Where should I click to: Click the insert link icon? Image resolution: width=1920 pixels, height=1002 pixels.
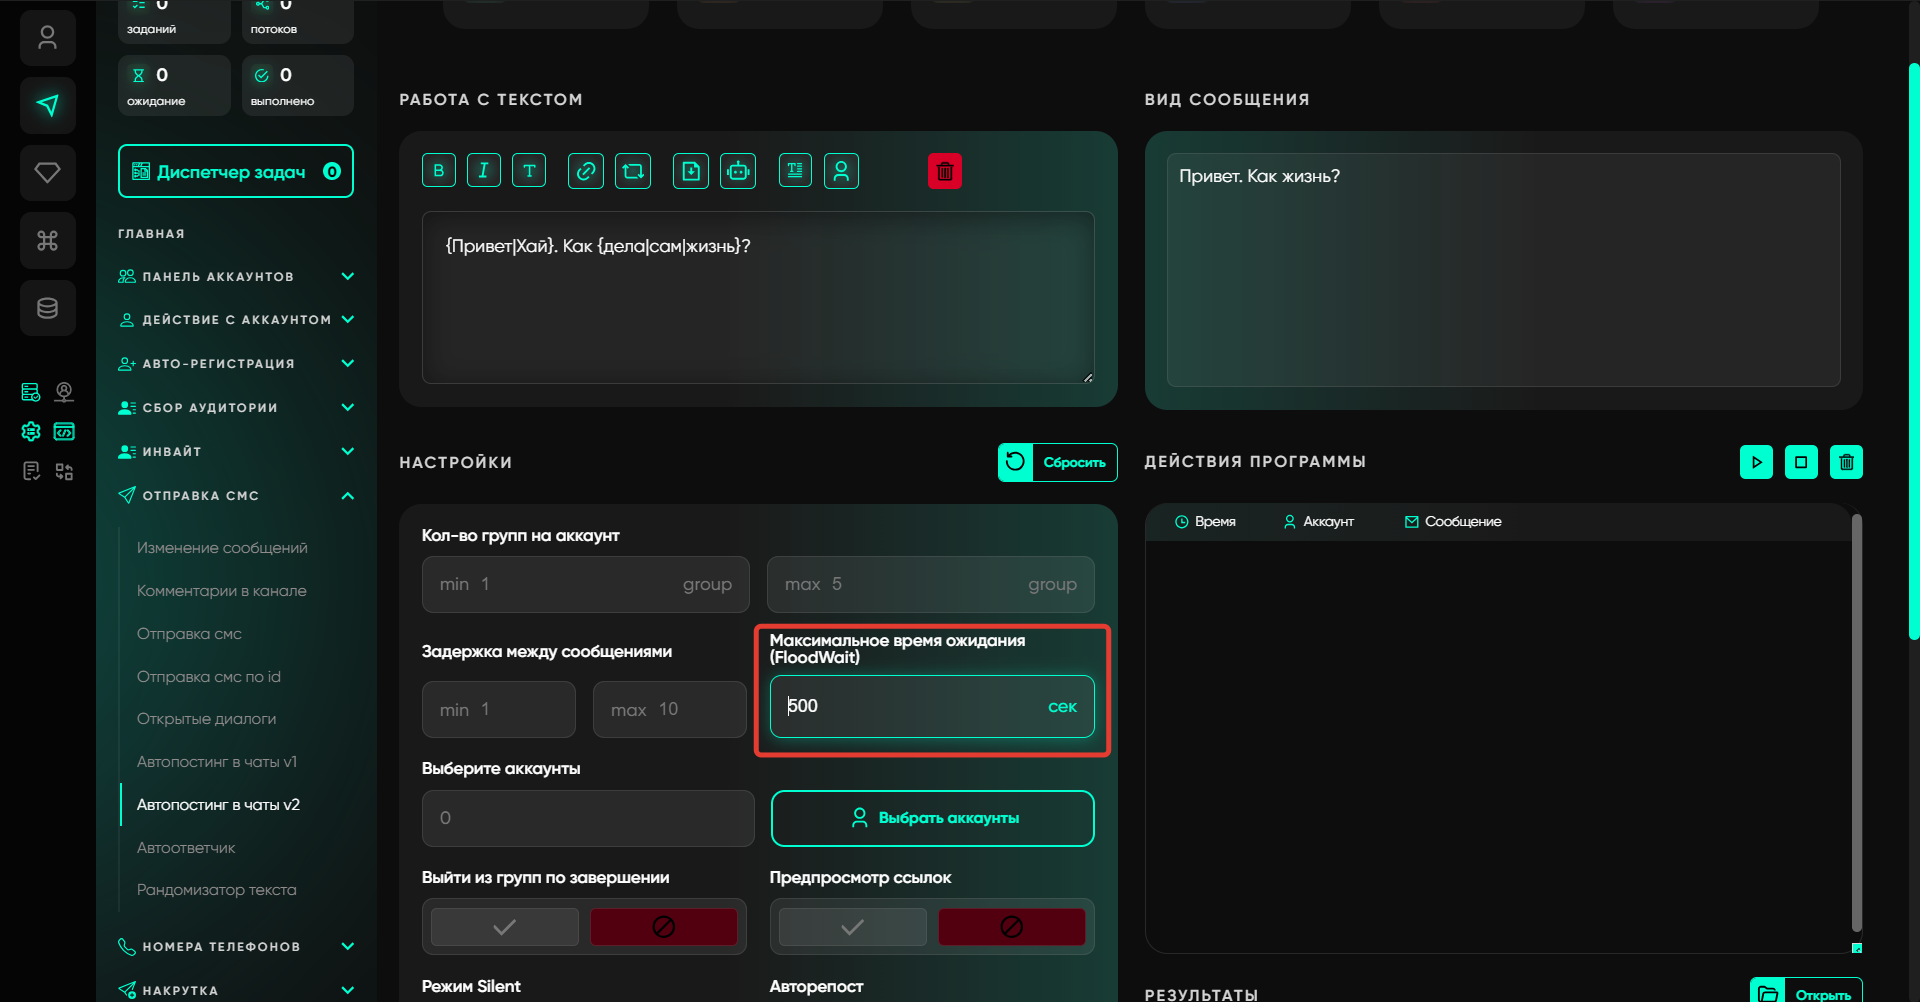coord(585,171)
